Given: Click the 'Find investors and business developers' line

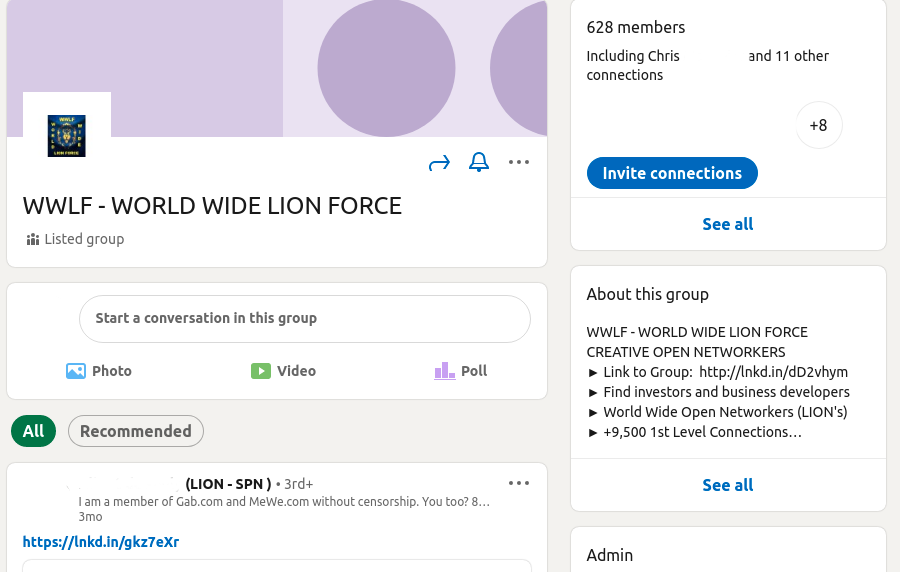Looking at the screenshot, I should [719, 392].
